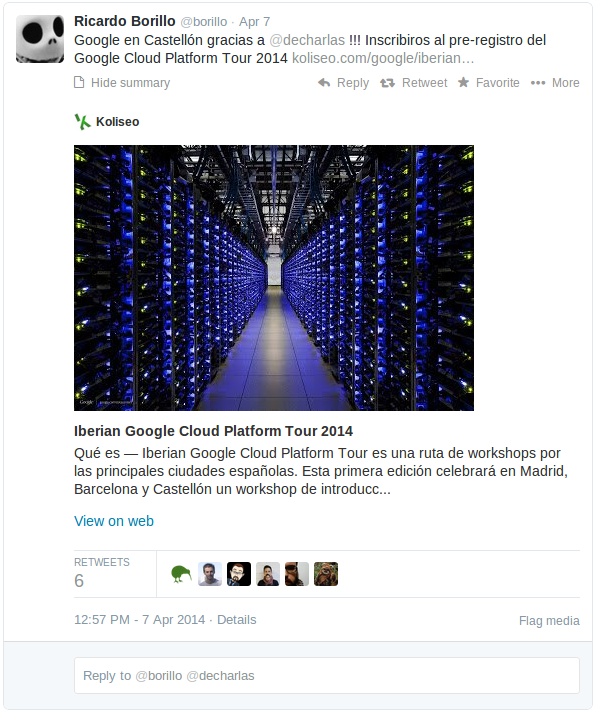Open tweet Details link
The height and width of the screenshot is (713, 596).
tap(237, 620)
